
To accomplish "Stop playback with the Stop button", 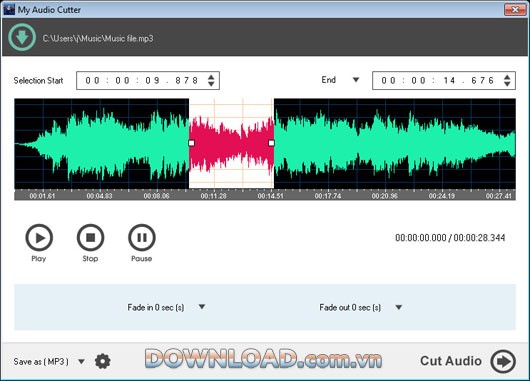I will click(x=90, y=238).
